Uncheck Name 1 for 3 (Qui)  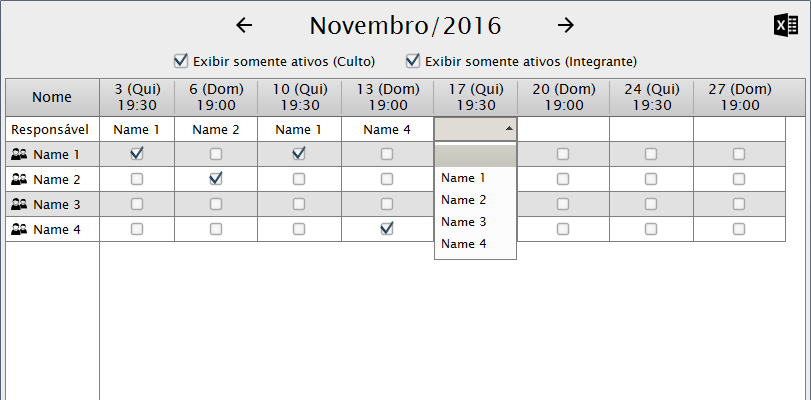[137, 154]
